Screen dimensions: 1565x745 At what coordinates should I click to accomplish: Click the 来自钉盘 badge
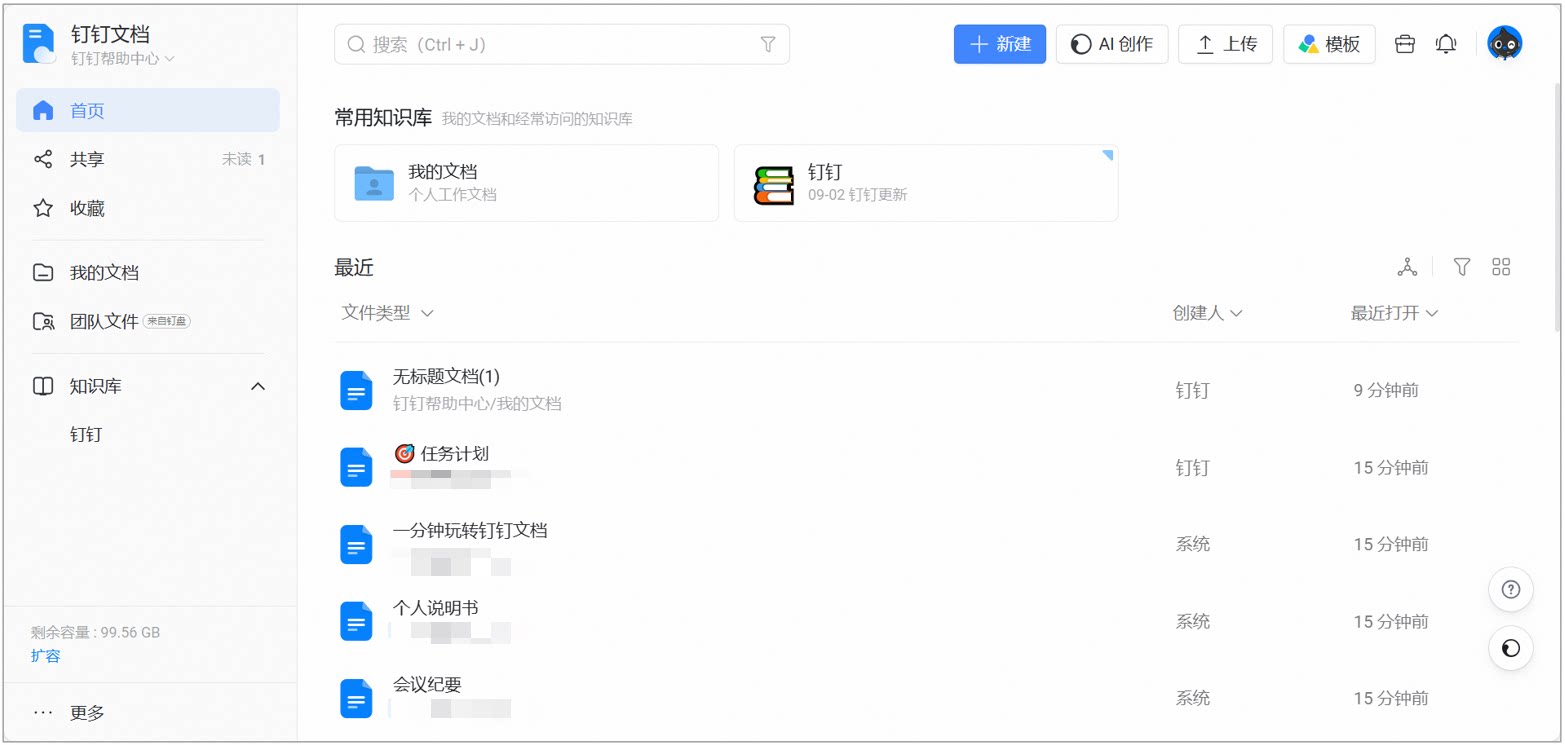[166, 322]
